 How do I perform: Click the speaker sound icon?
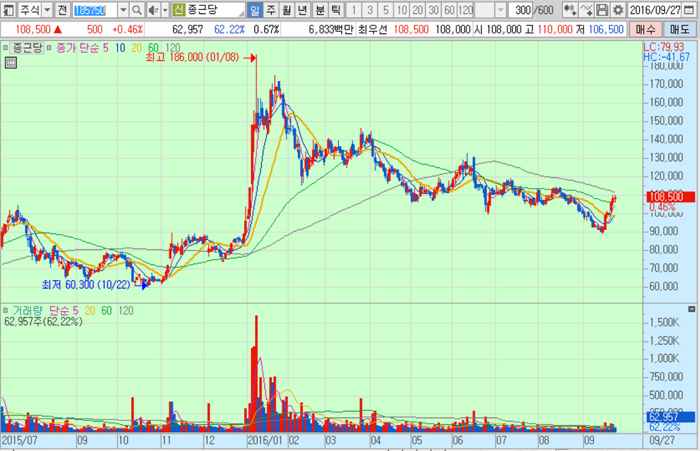pos(152,9)
